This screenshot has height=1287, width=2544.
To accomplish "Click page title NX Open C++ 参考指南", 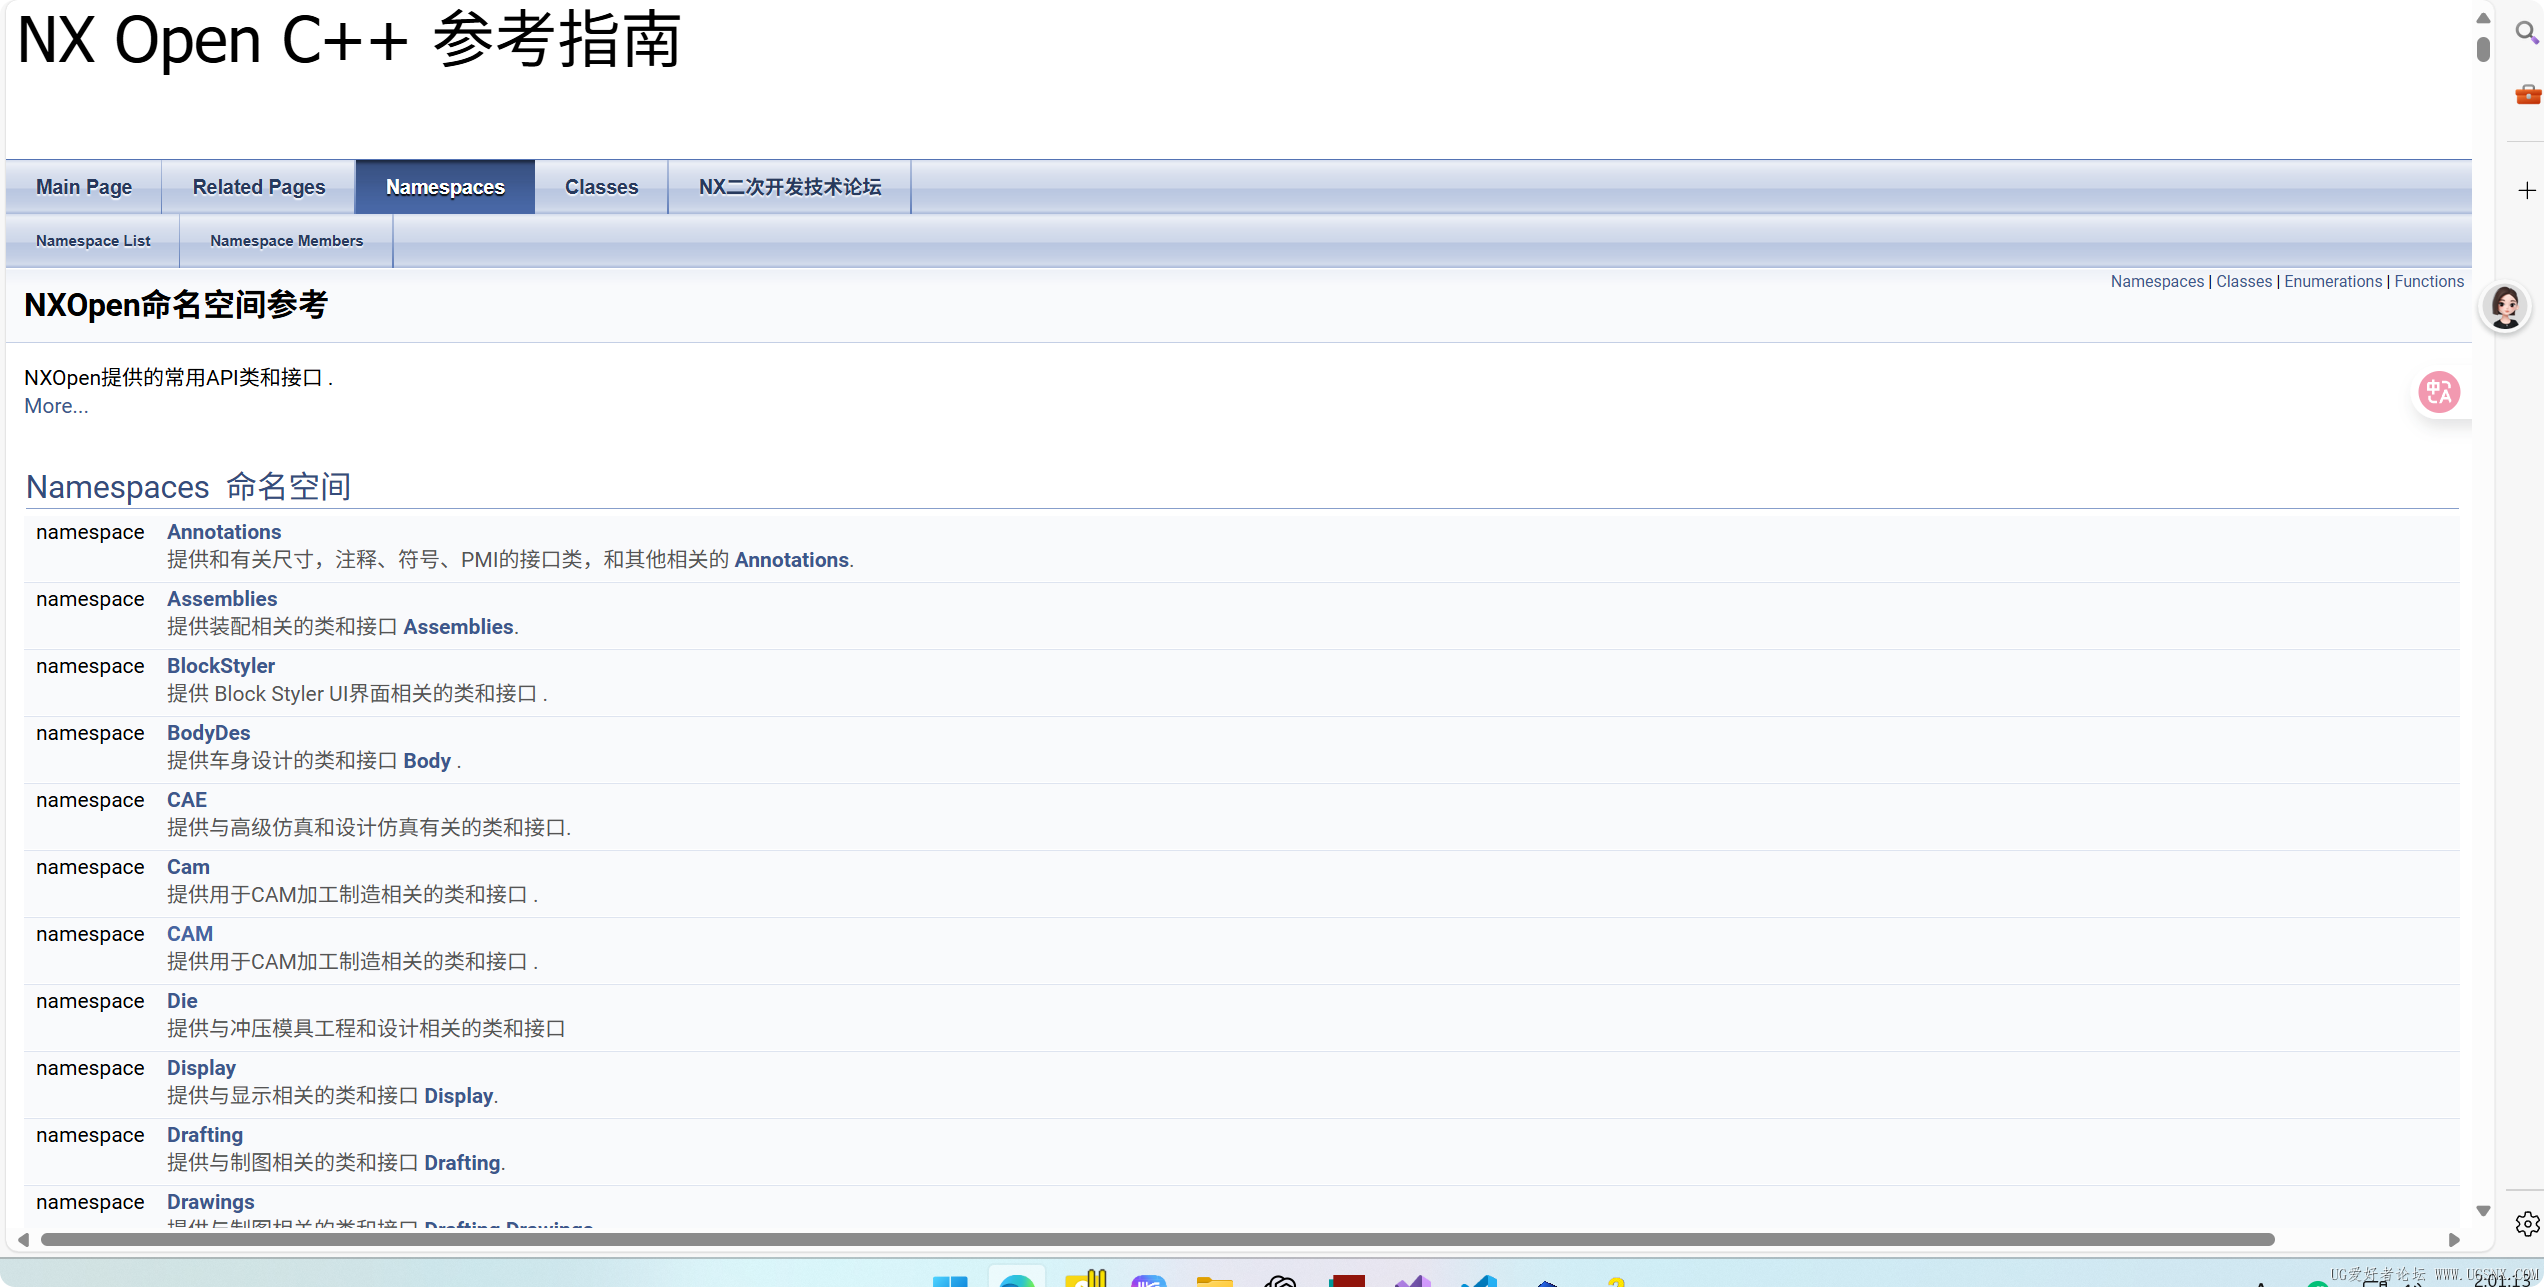I will click(349, 40).
